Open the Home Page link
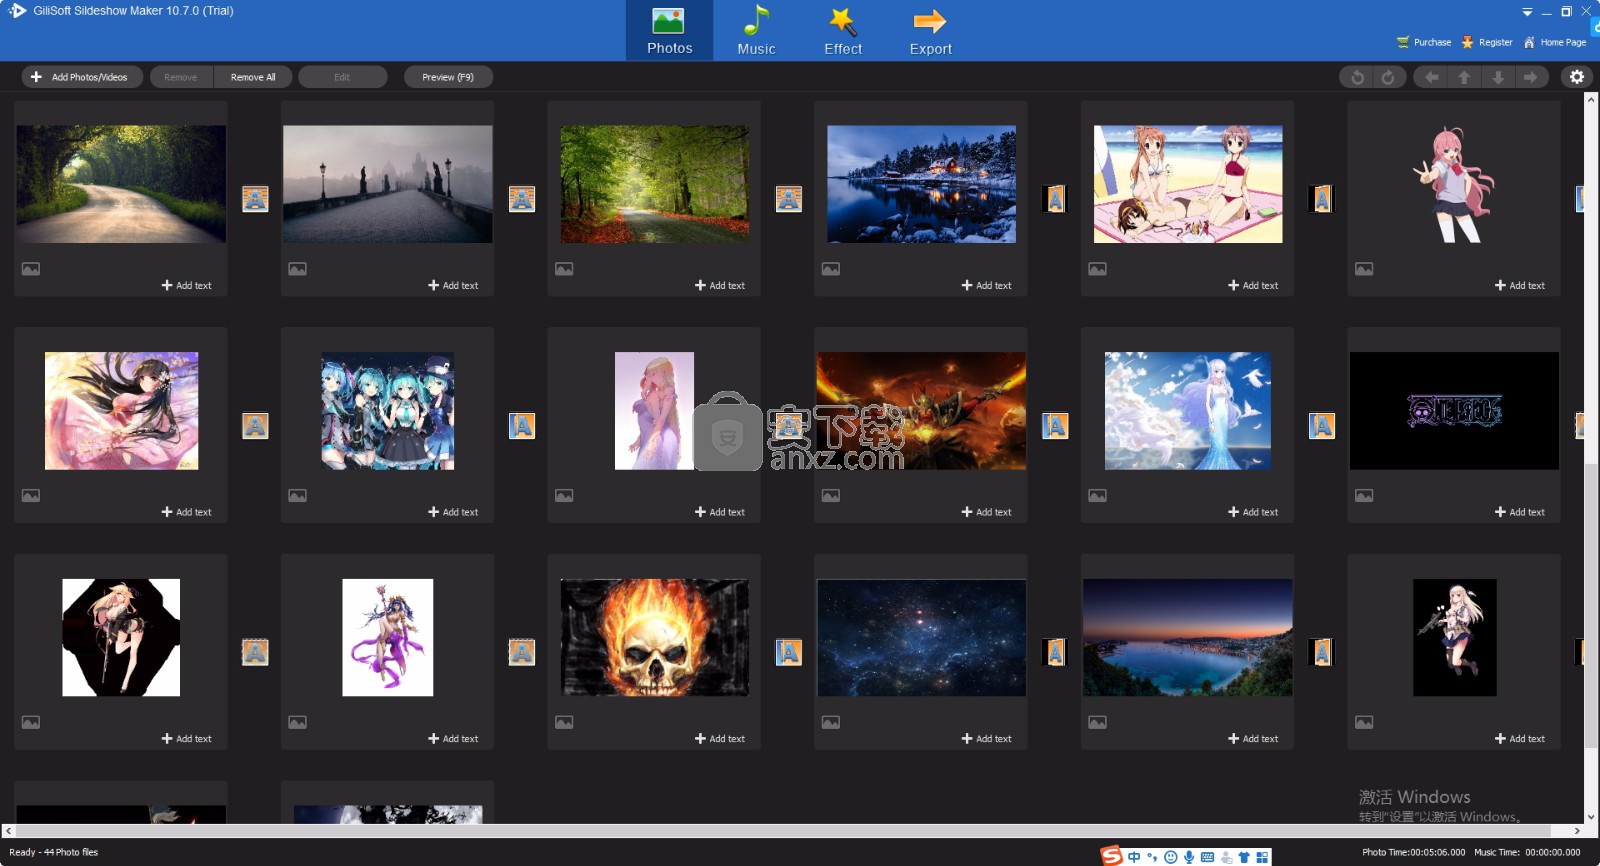The width and height of the screenshot is (1600, 866). [x=1555, y=42]
